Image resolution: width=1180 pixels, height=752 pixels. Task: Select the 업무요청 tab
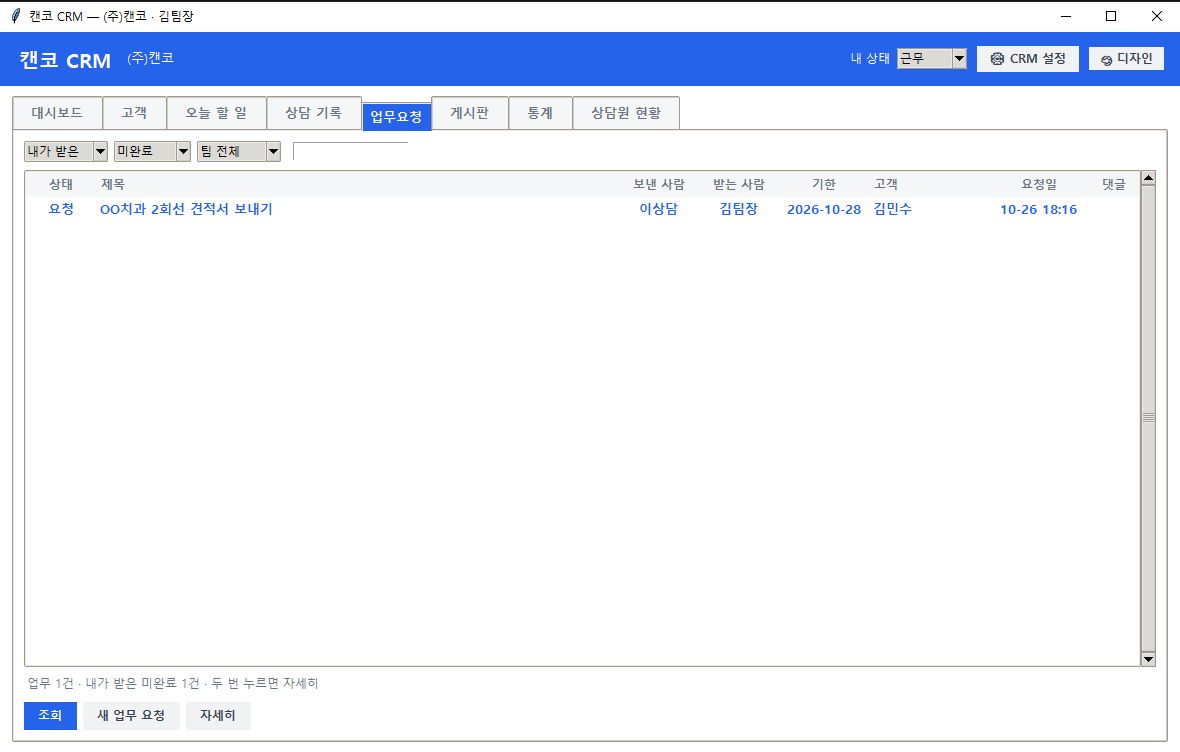point(397,116)
